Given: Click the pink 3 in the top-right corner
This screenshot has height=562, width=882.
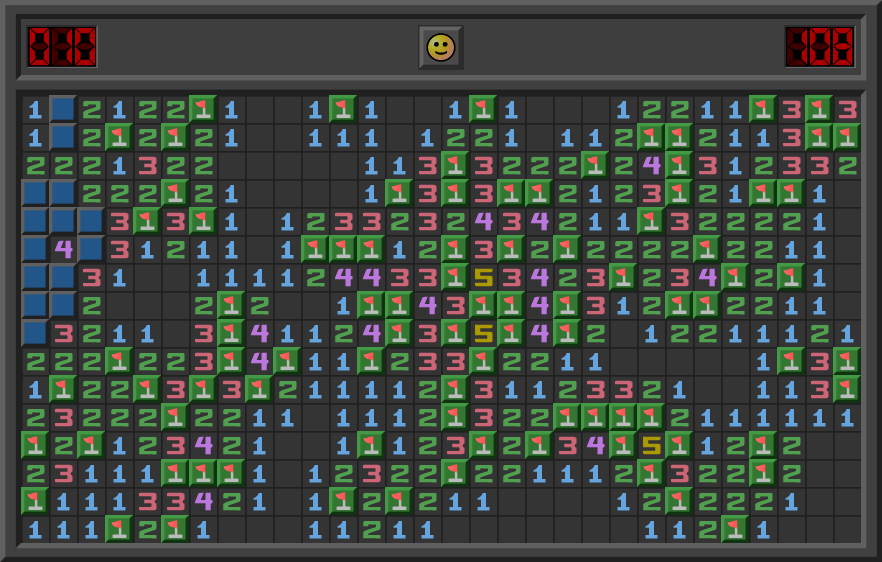Looking at the screenshot, I should (x=847, y=109).
